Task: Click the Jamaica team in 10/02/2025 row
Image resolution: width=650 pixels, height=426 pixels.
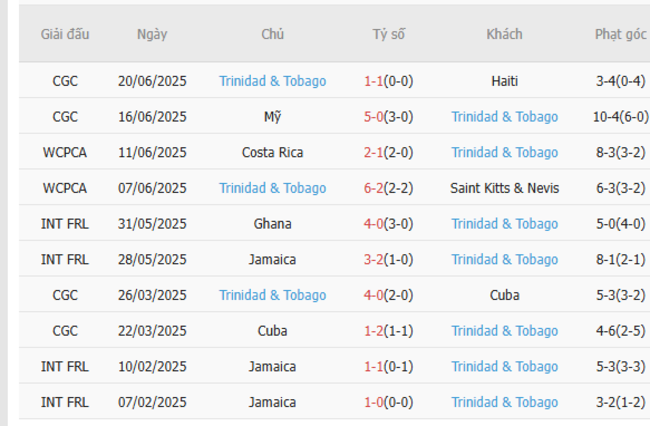Action: pos(272,367)
